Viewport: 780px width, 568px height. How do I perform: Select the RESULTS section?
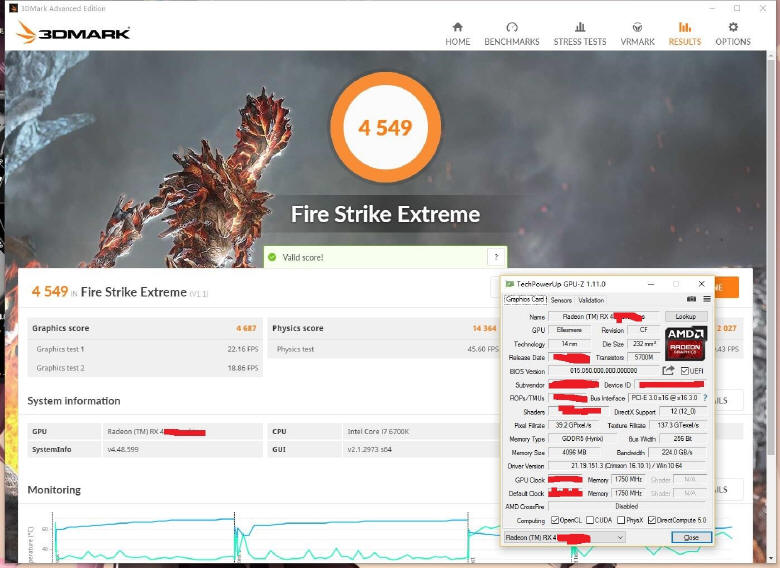point(684,34)
